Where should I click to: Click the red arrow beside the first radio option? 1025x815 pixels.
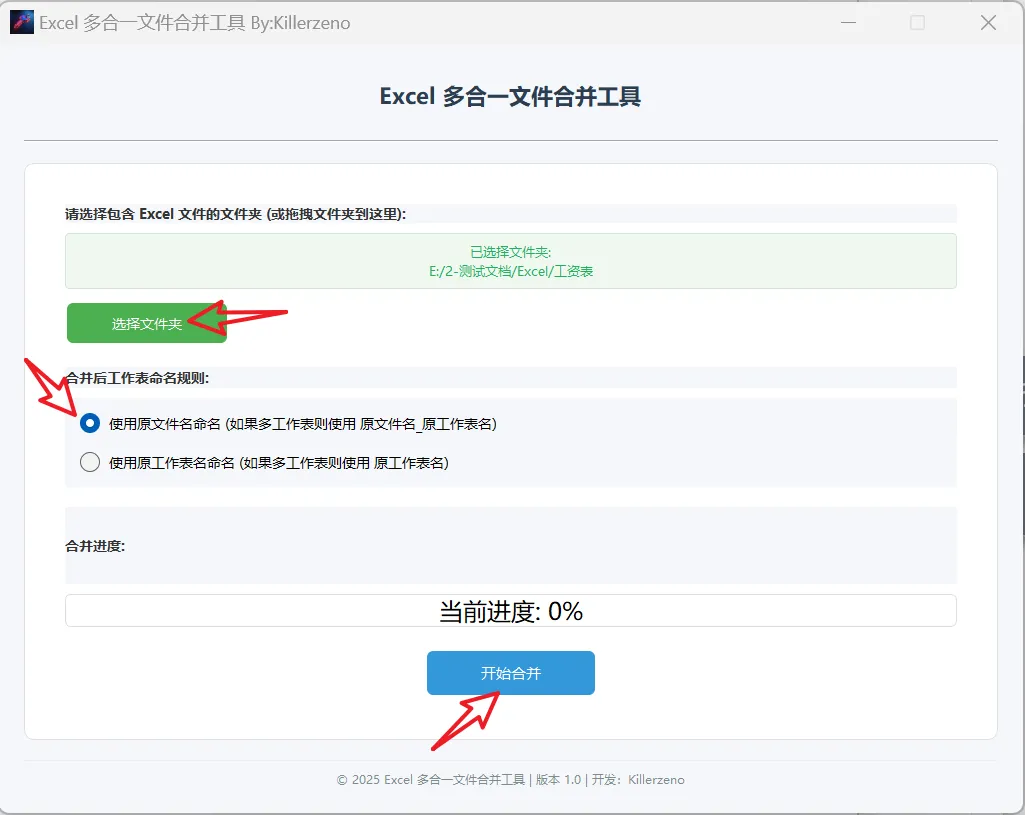(51, 386)
